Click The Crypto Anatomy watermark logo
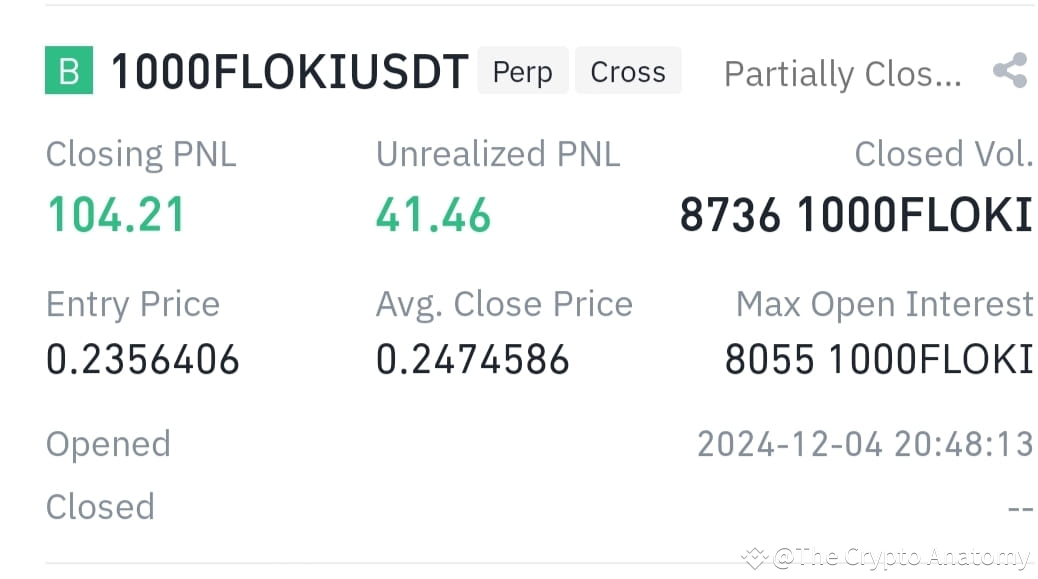 coord(754,558)
